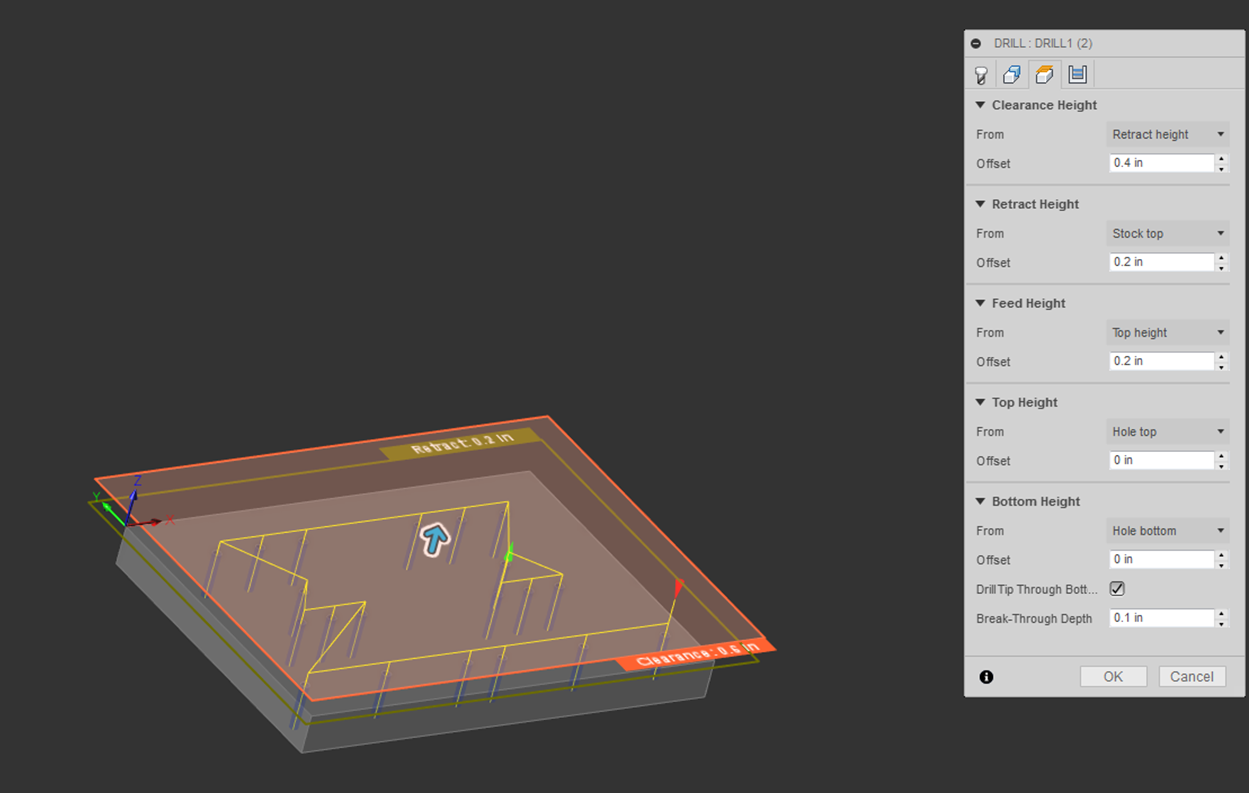
Task: Increase Clearance Height offset with up stepper
Action: (1221, 158)
